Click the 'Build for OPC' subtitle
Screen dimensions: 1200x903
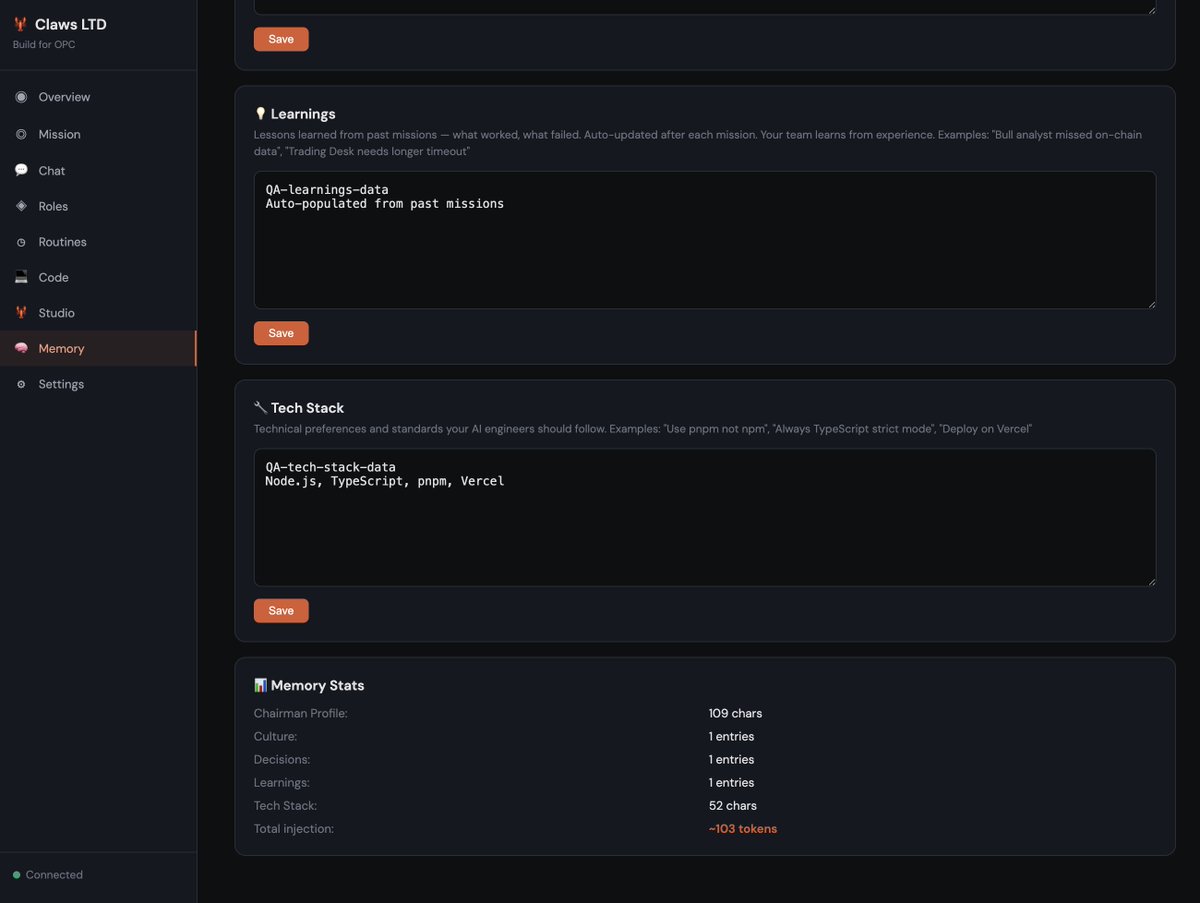coord(44,45)
